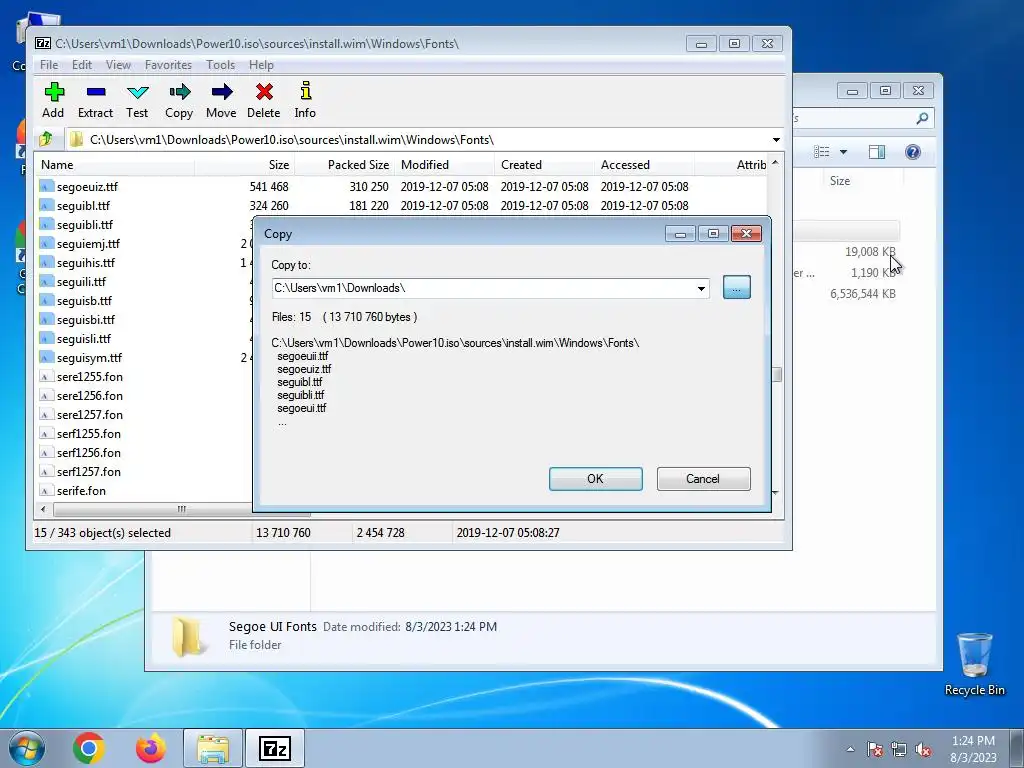Image resolution: width=1024 pixels, height=768 pixels.
Task: Click OK in the Copy dialog
Action: [x=596, y=479]
